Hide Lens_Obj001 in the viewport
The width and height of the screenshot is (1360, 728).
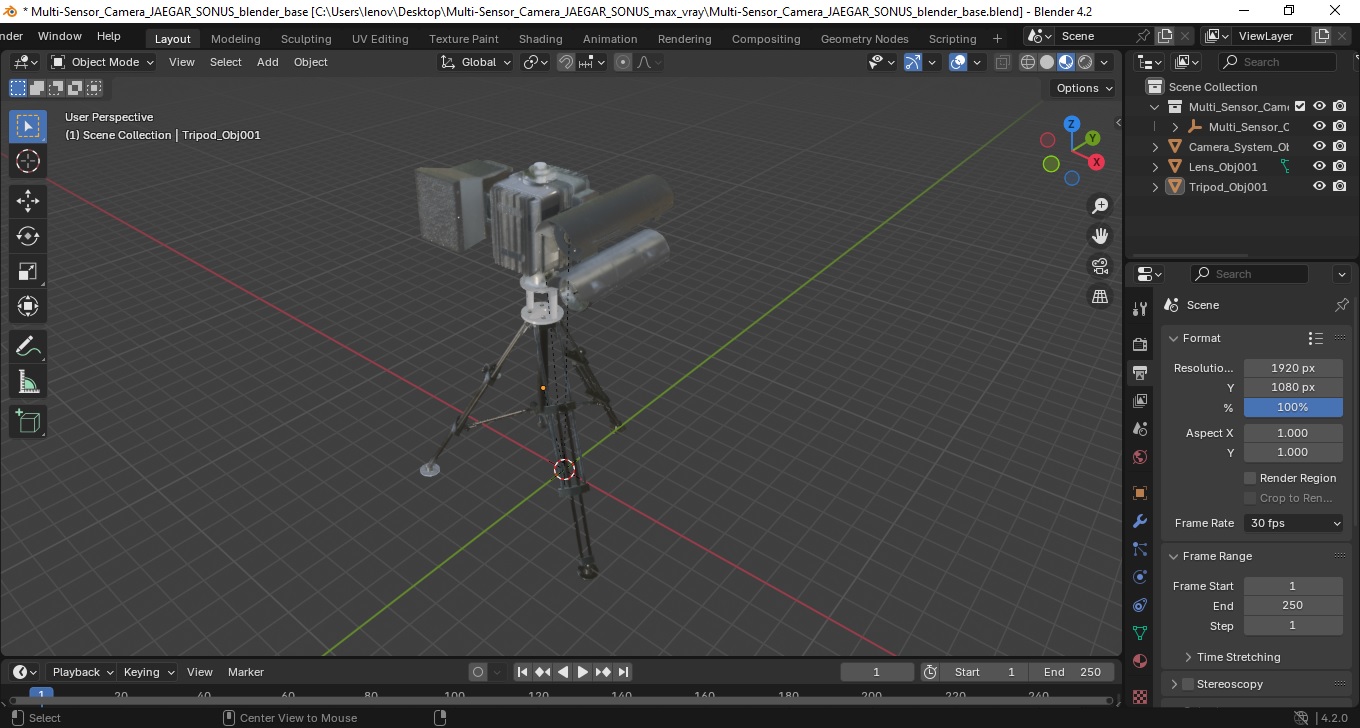coord(1319,166)
